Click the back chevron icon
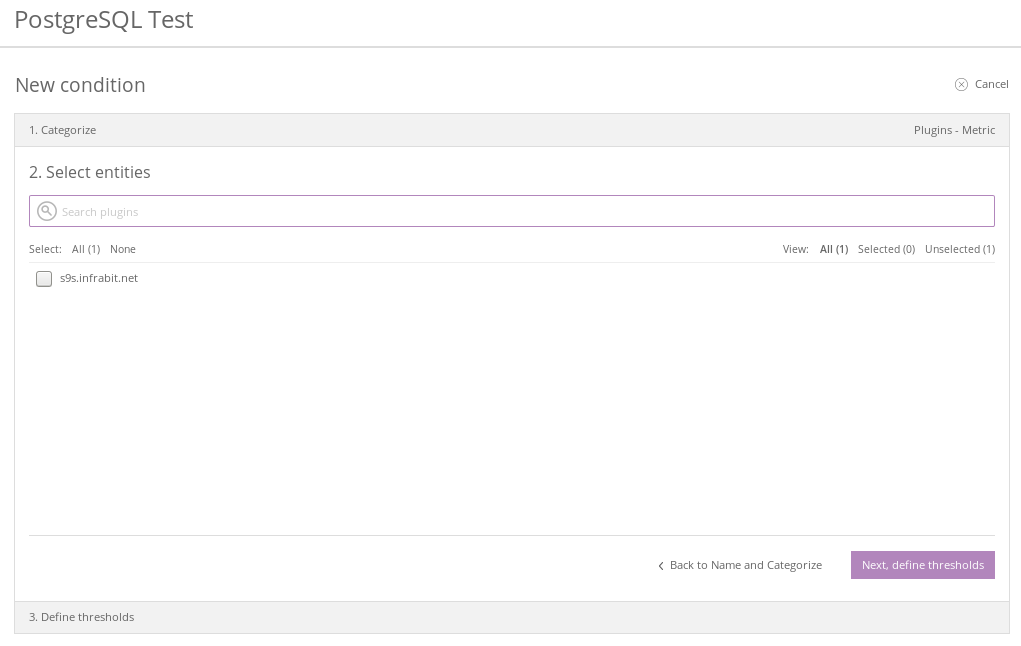 pos(661,566)
